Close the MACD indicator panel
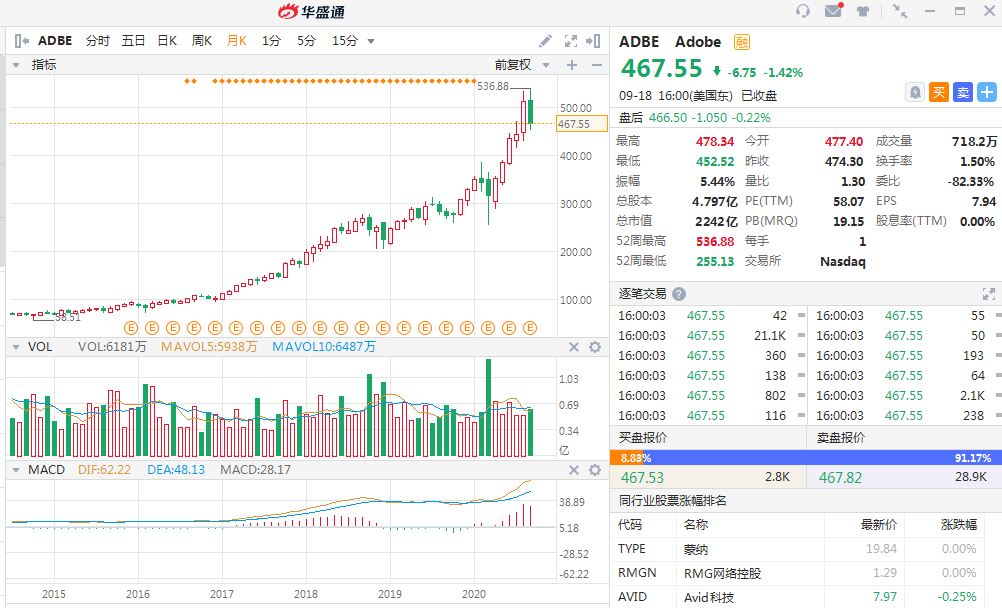 pos(573,471)
